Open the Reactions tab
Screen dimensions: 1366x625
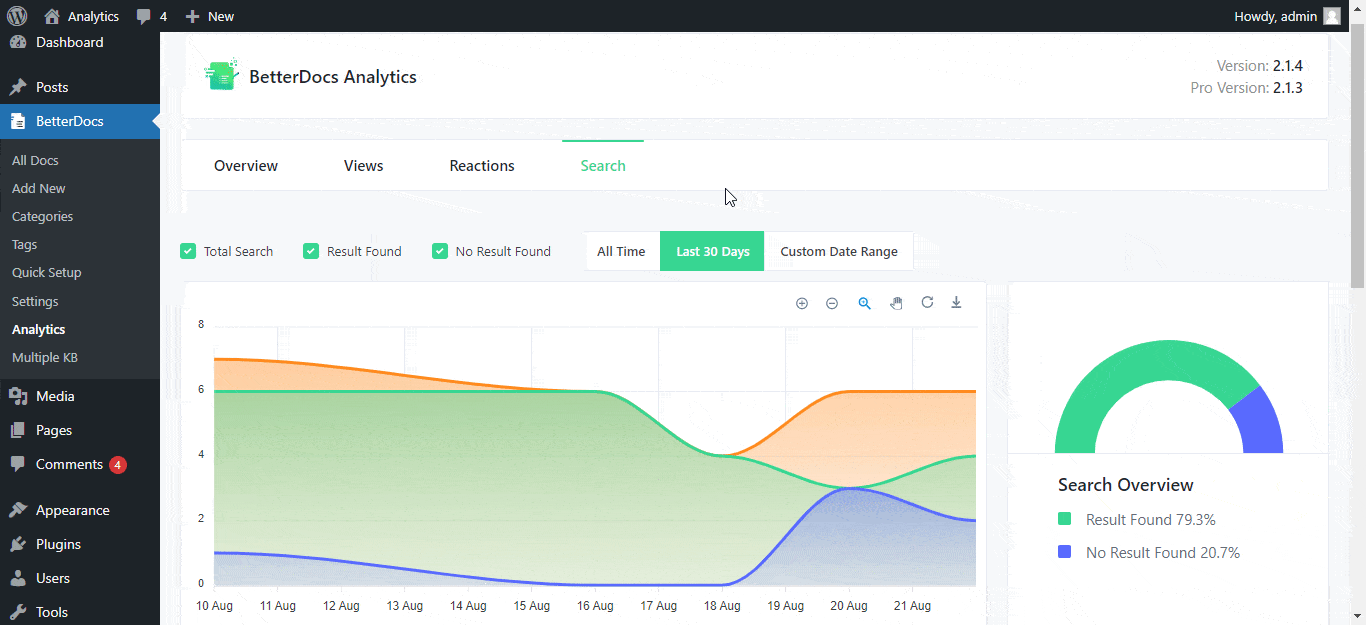[481, 165]
